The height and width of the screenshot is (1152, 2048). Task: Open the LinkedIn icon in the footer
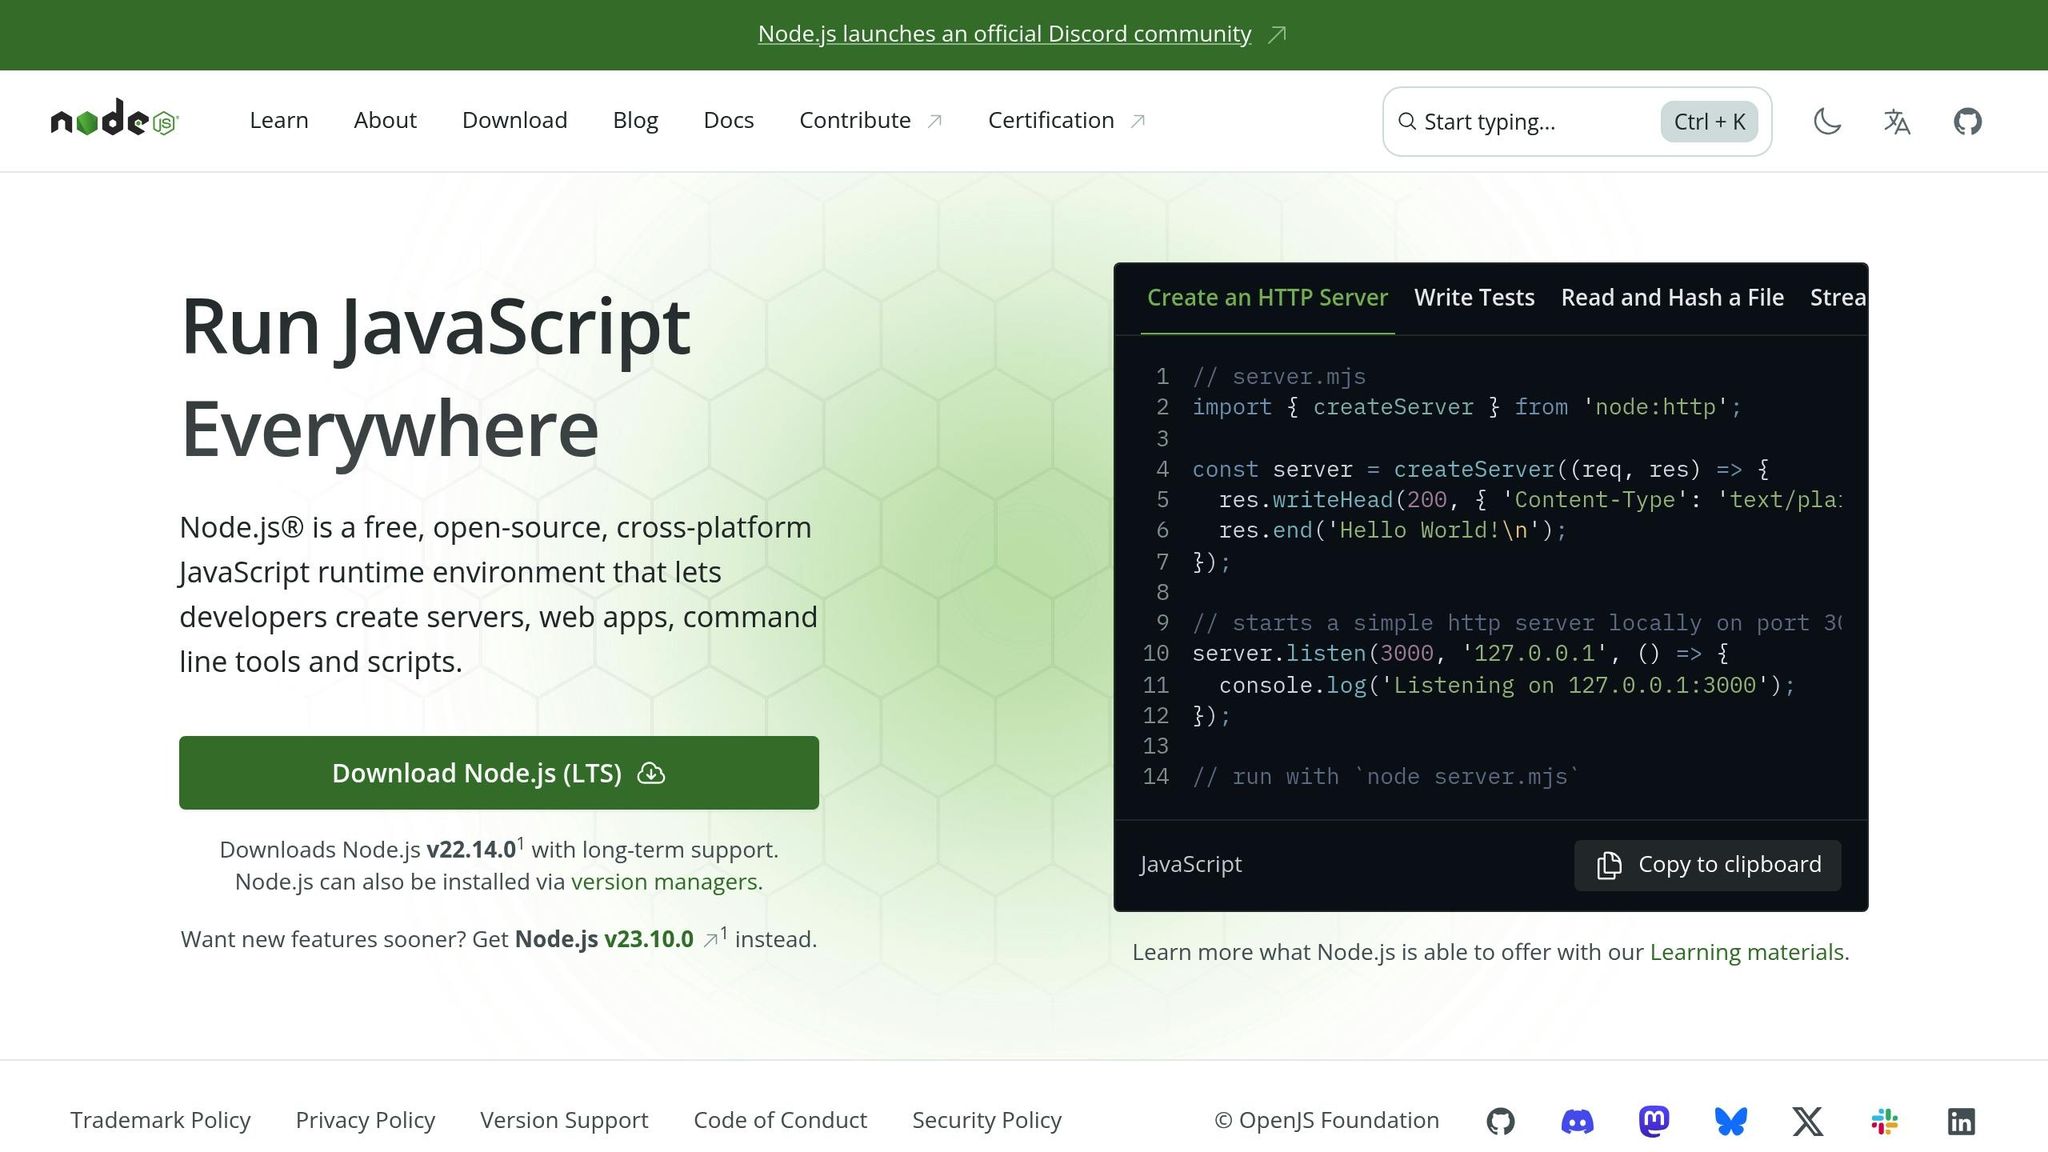[x=1961, y=1120]
